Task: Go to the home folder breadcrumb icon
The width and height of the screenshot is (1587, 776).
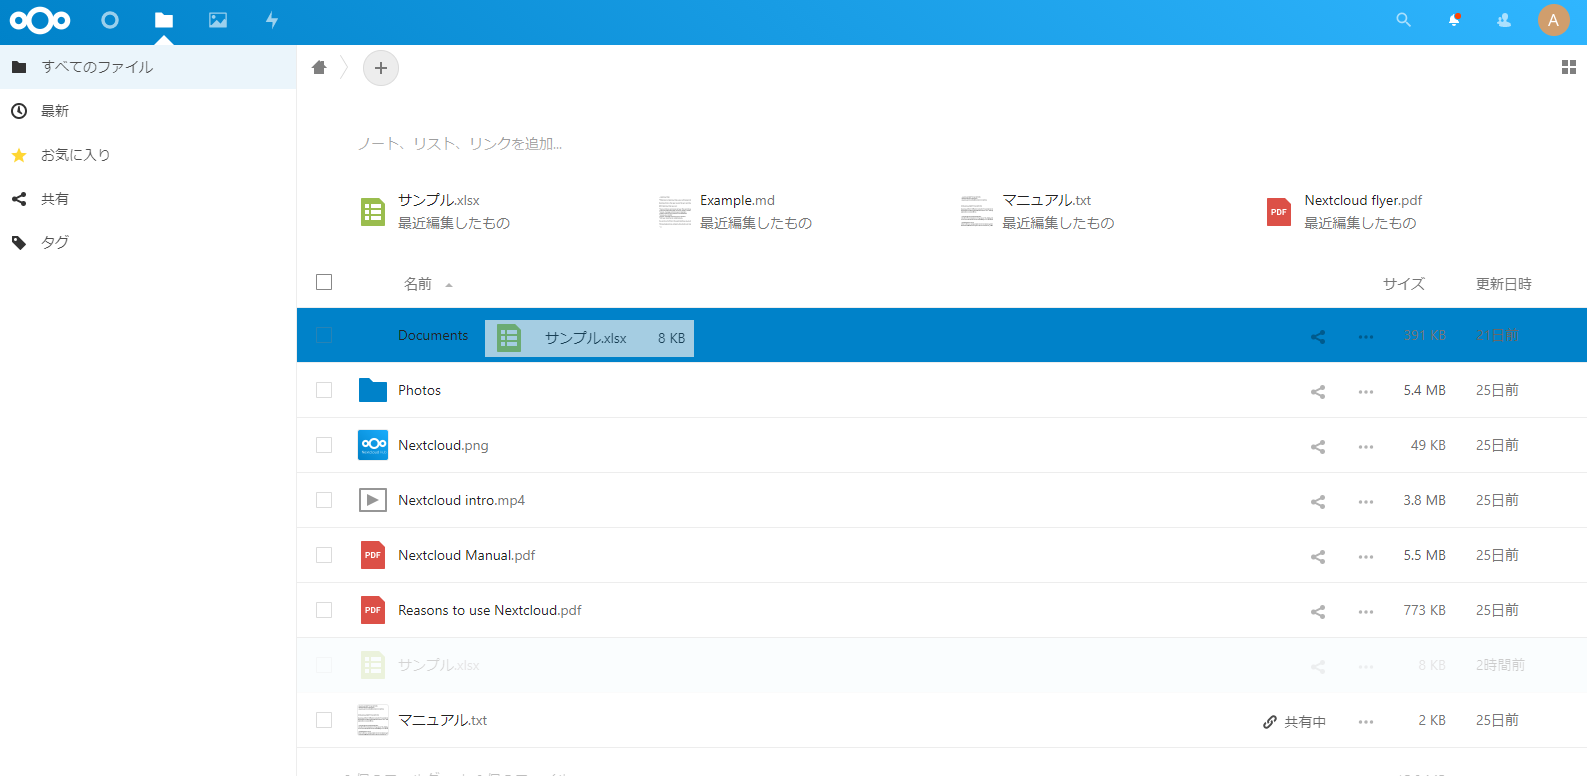Action: pos(319,68)
